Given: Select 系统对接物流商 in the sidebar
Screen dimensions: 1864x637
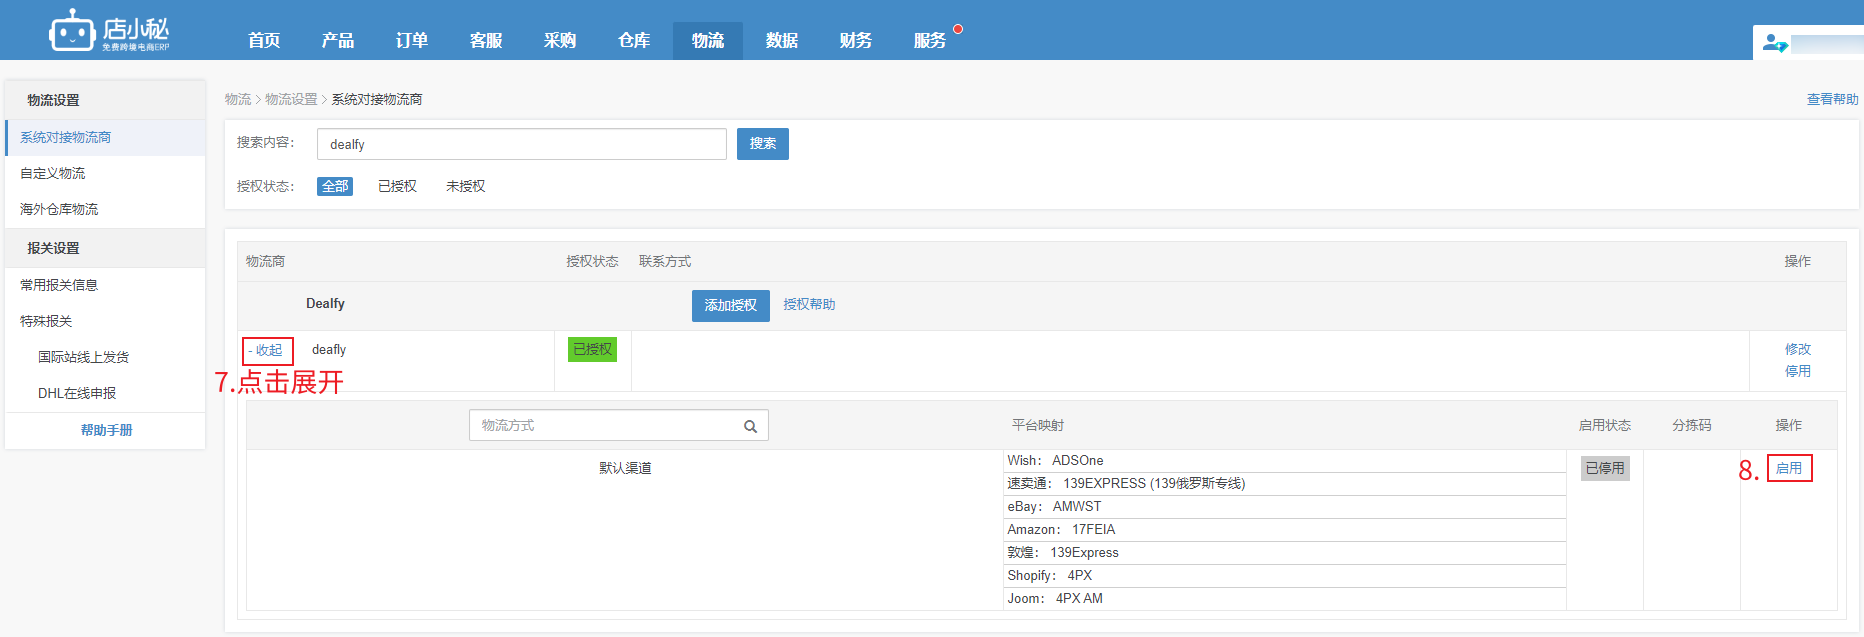Looking at the screenshot, I should point(105,138).
